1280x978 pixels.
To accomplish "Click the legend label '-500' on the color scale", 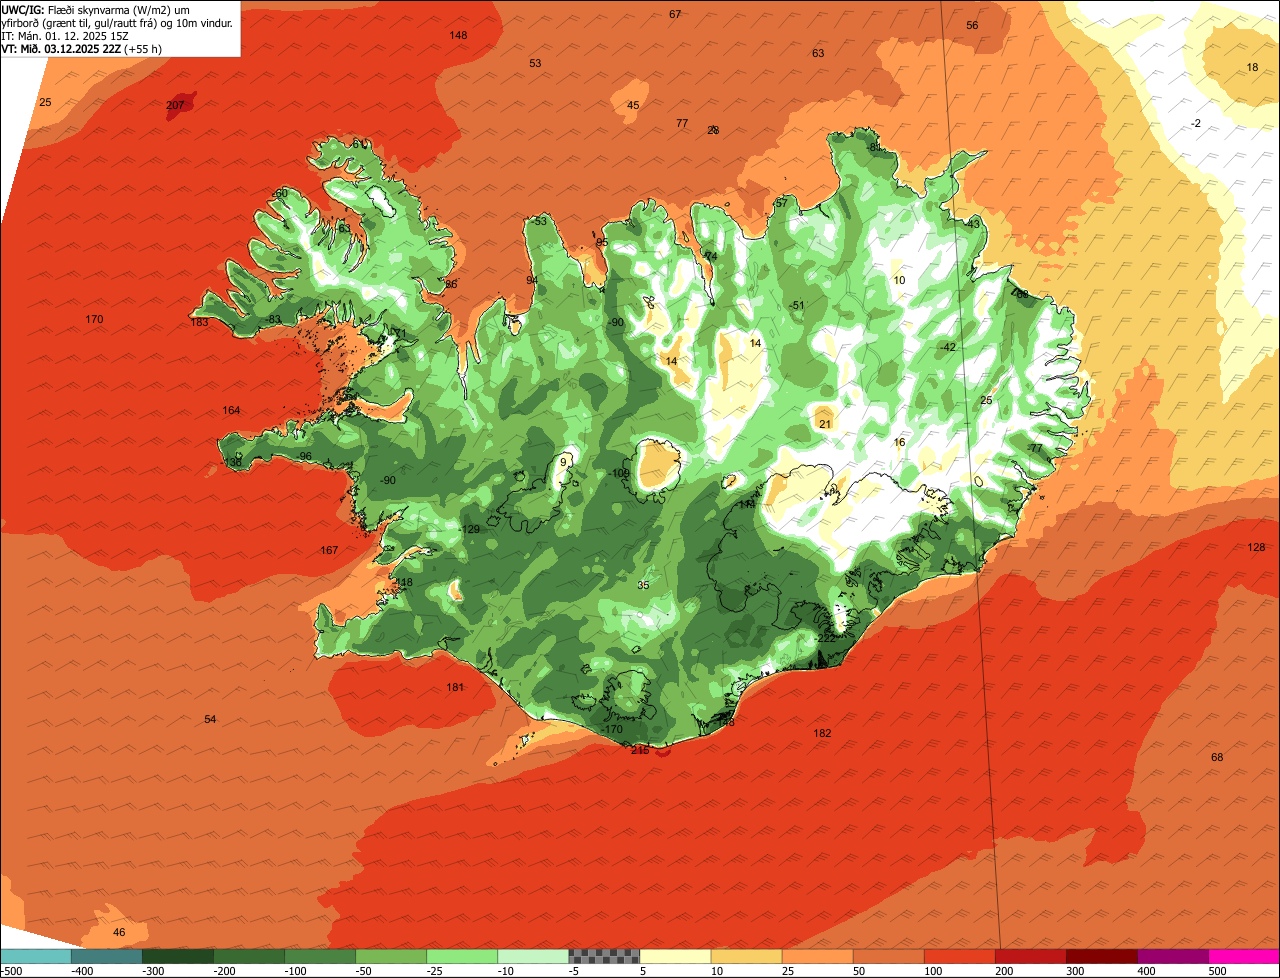I will [x=11, y=971].
